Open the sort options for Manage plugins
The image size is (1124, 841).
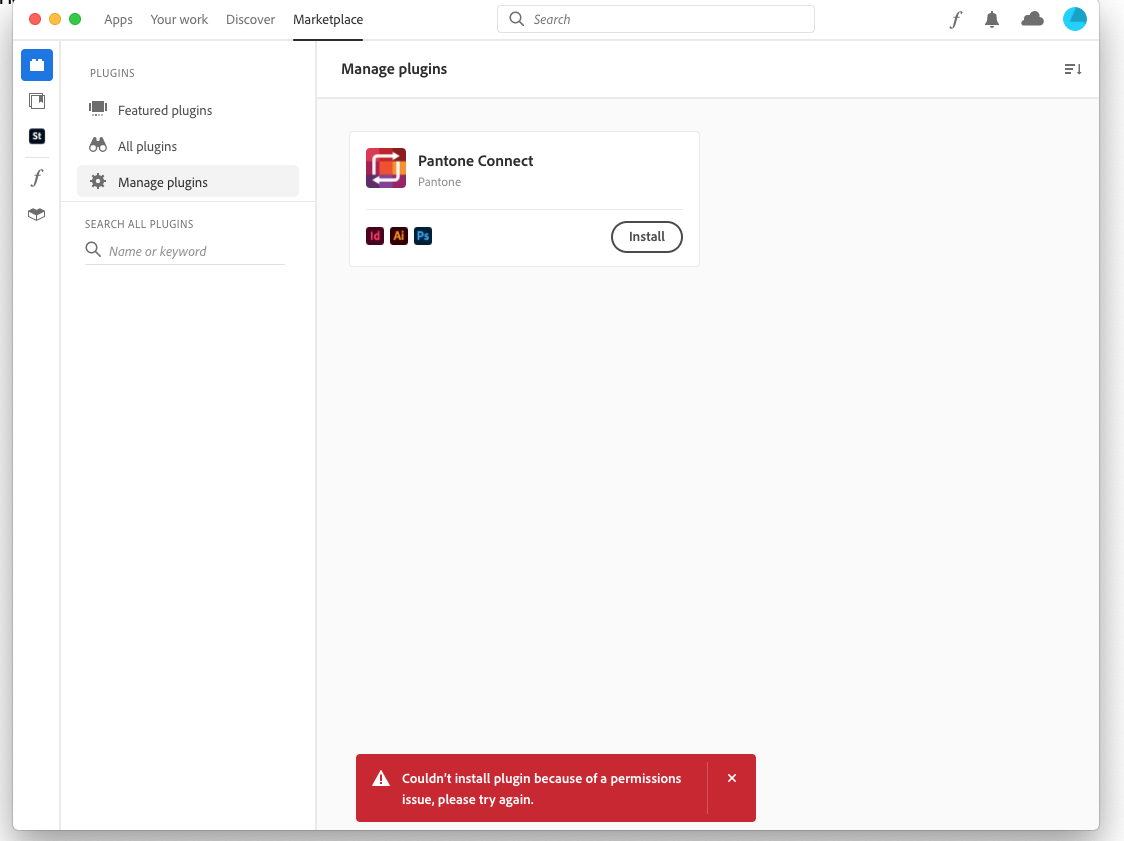1072,68
